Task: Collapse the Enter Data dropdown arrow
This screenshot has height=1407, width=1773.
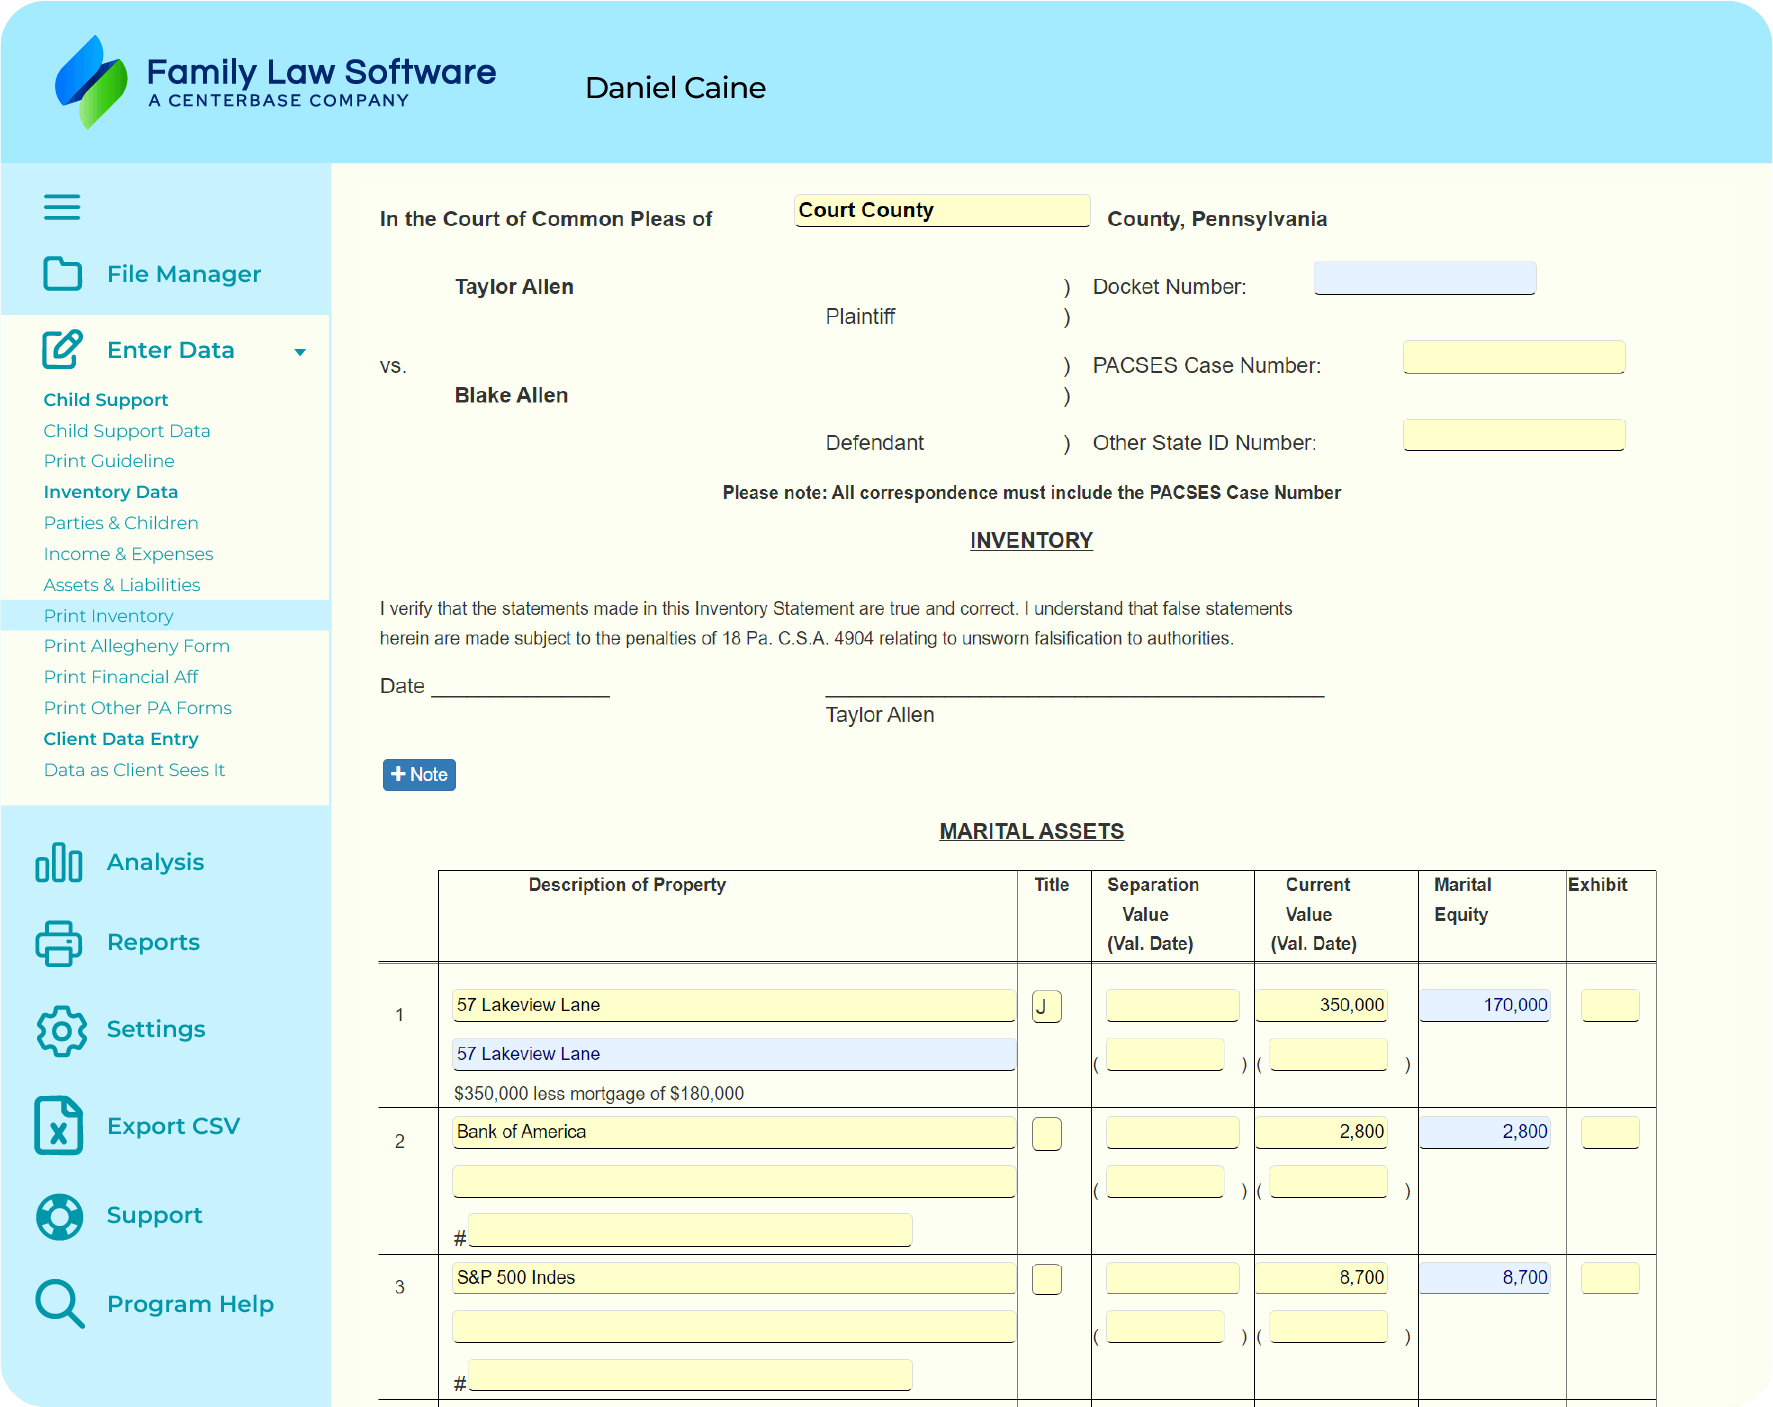Action: click(300, 352)
